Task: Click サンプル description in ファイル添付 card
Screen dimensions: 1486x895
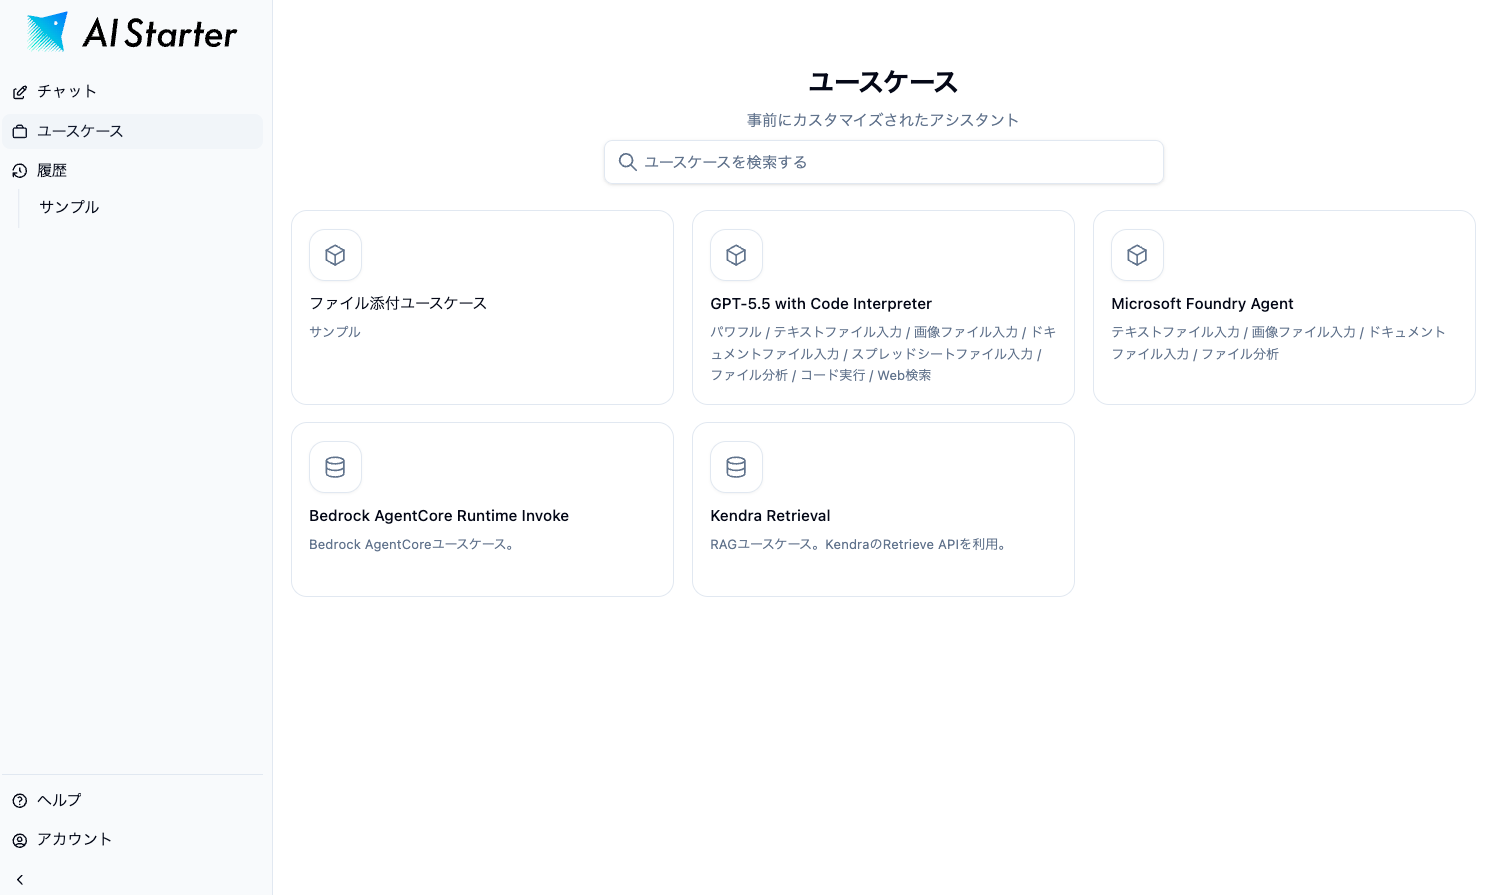Action: point(335,332)
